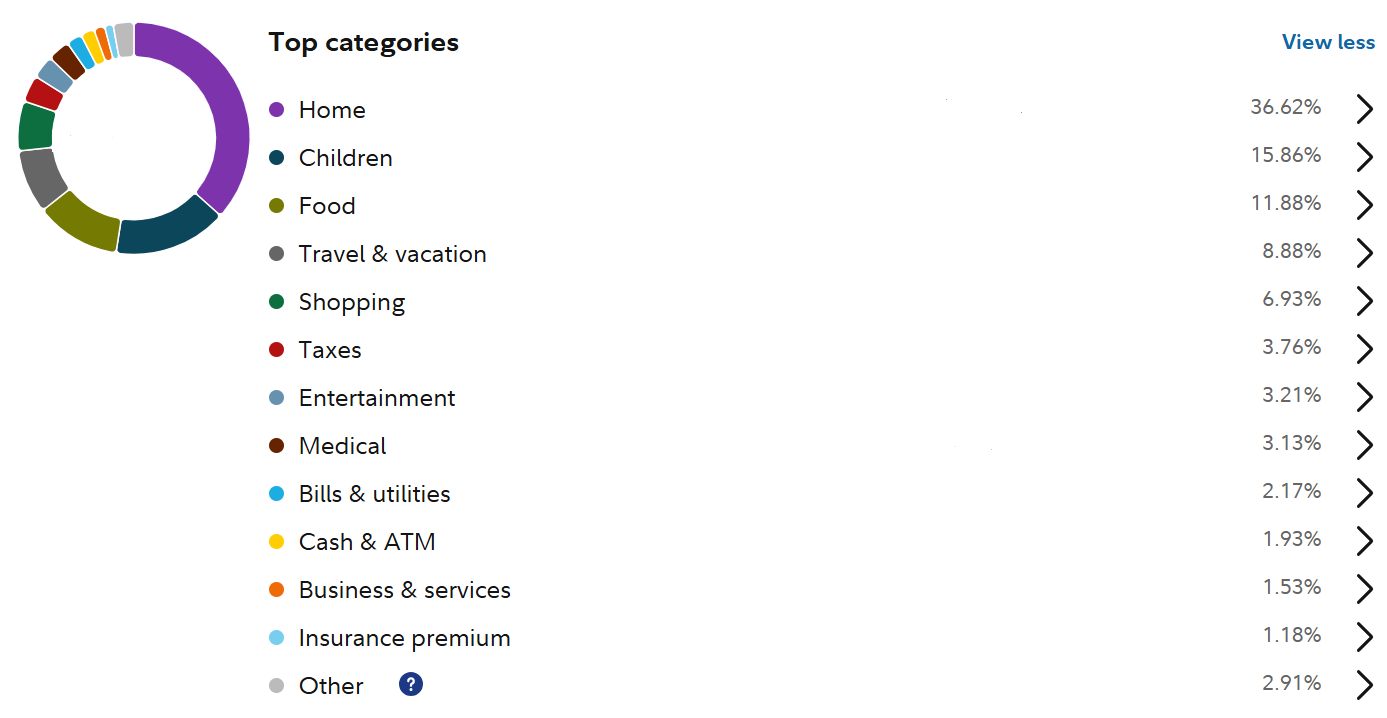Click the purple Home legend dot
The height and width of the screenshot is (718, 1387).
click(277, 110)
